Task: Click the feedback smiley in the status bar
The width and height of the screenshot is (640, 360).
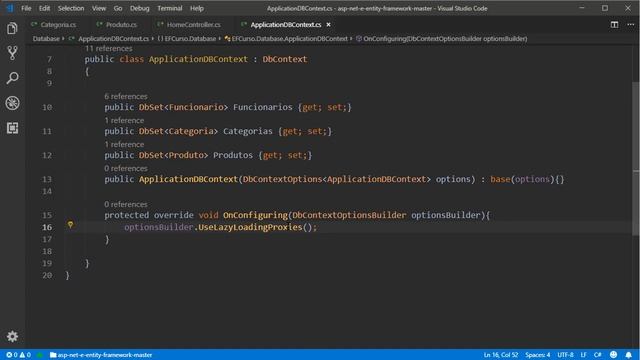Action: (613, 355)
